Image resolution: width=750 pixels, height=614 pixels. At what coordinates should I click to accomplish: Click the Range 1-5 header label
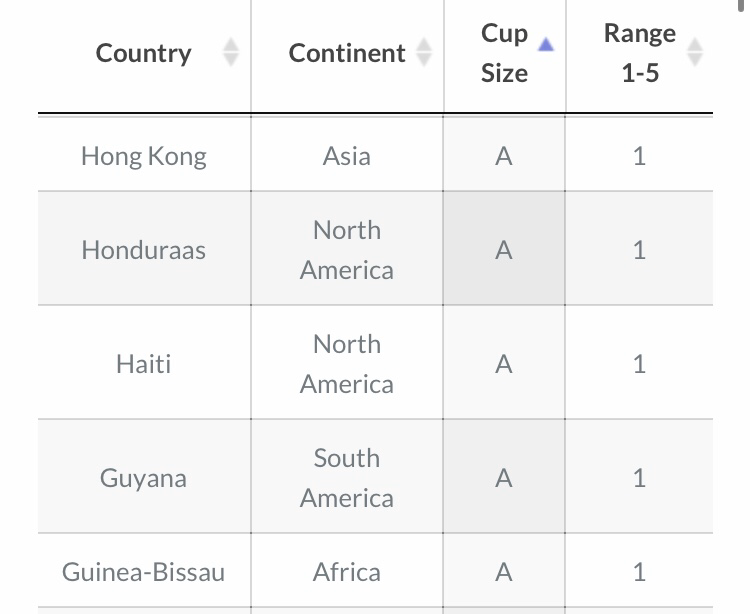click(640, 53)
